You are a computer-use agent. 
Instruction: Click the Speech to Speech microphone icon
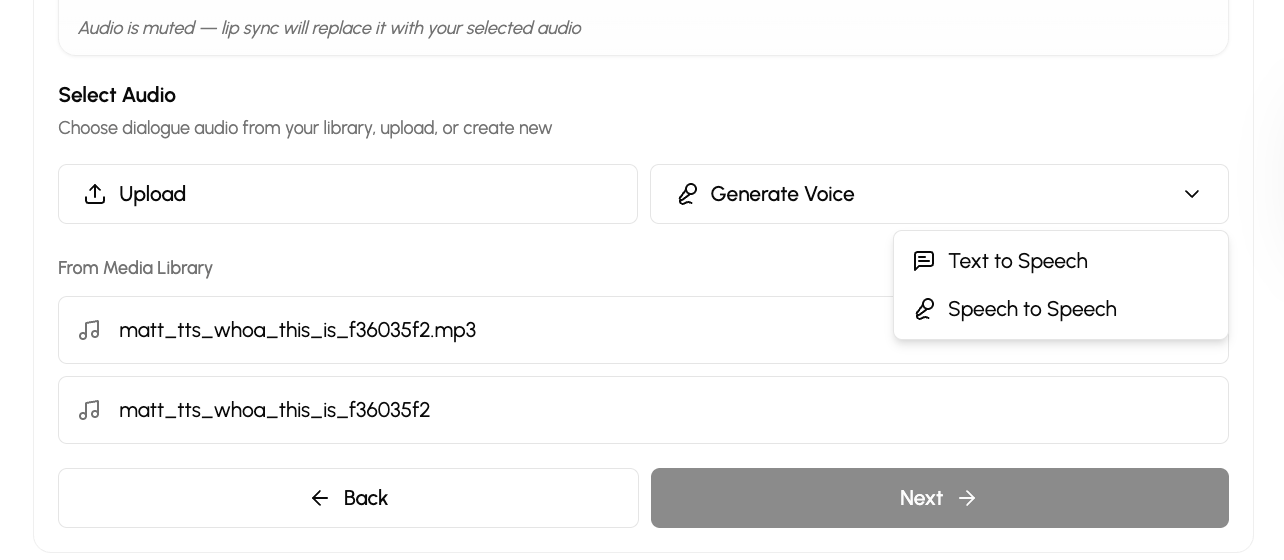[x=924, y=309]
